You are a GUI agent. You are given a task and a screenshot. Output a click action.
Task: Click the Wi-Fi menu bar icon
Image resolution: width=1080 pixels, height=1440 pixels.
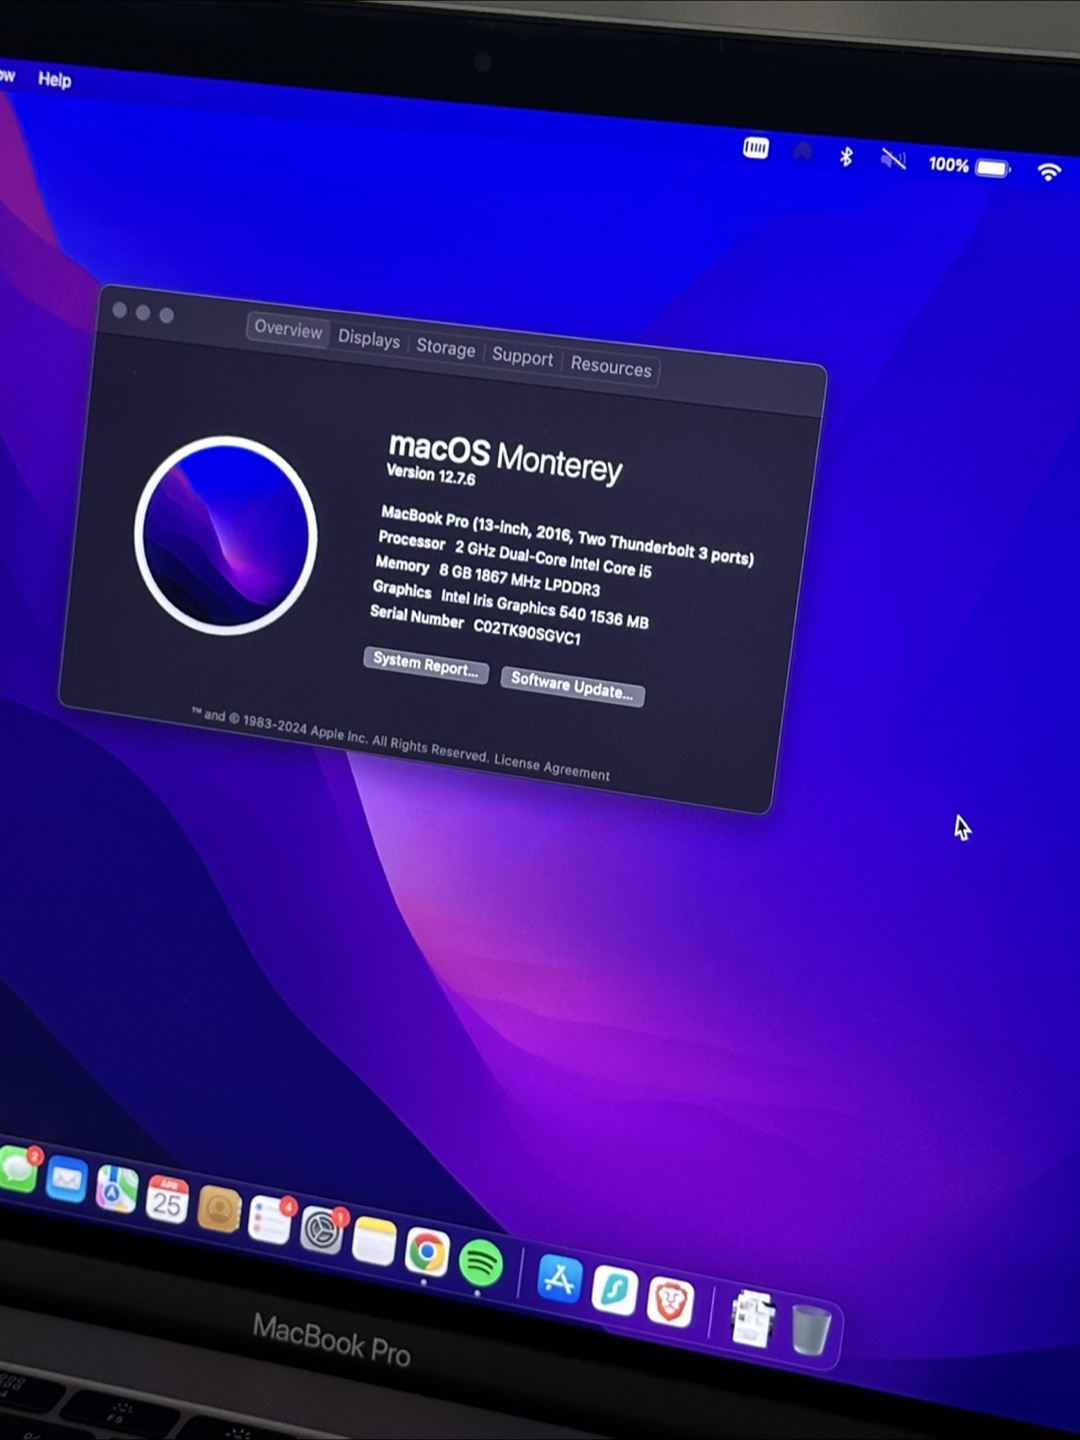point(1048,172)
